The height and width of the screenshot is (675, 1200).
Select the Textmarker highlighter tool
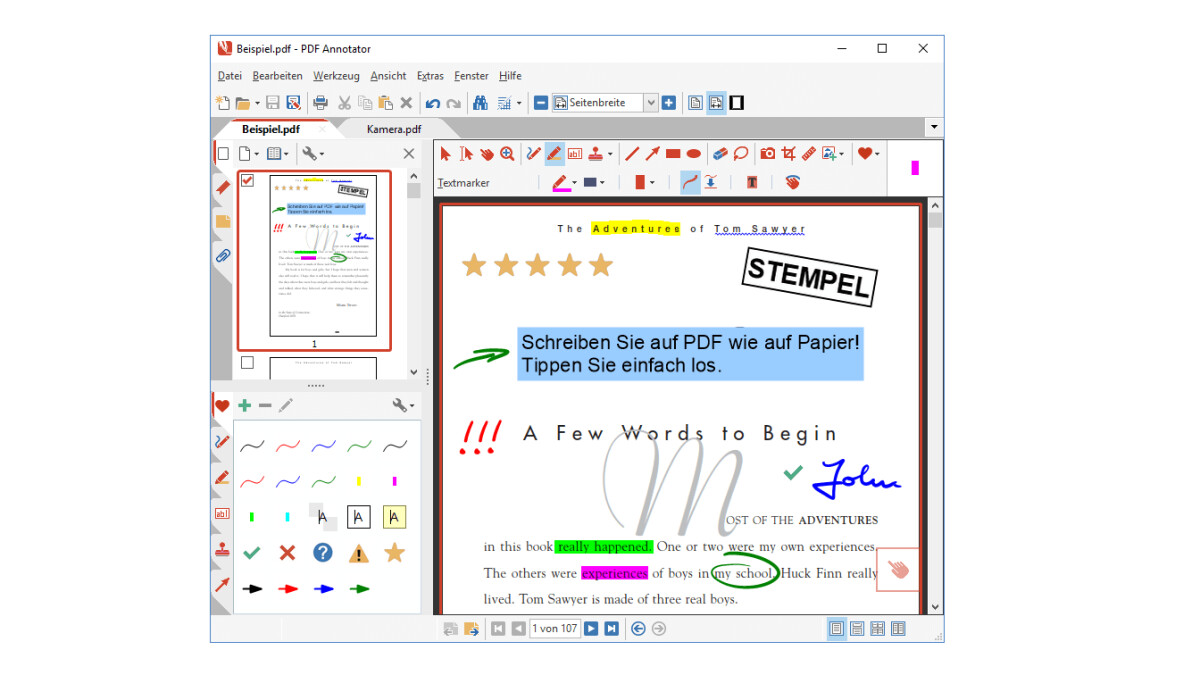click(553, 154)
